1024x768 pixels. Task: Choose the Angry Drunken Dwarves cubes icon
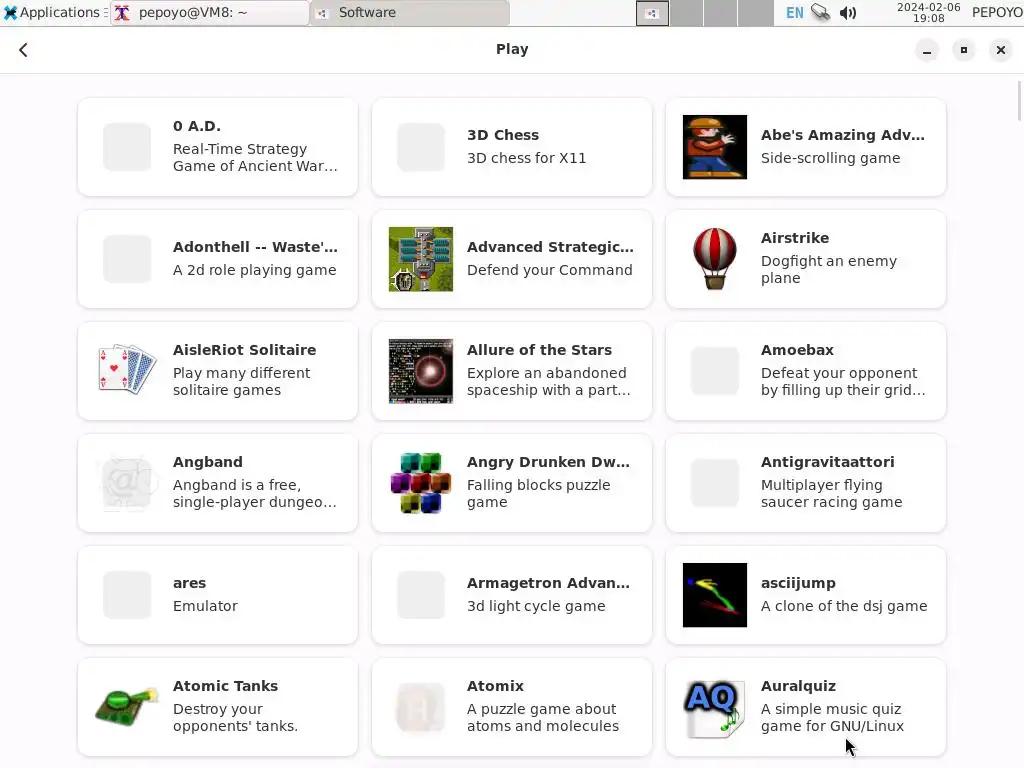[x=421, y=483]
